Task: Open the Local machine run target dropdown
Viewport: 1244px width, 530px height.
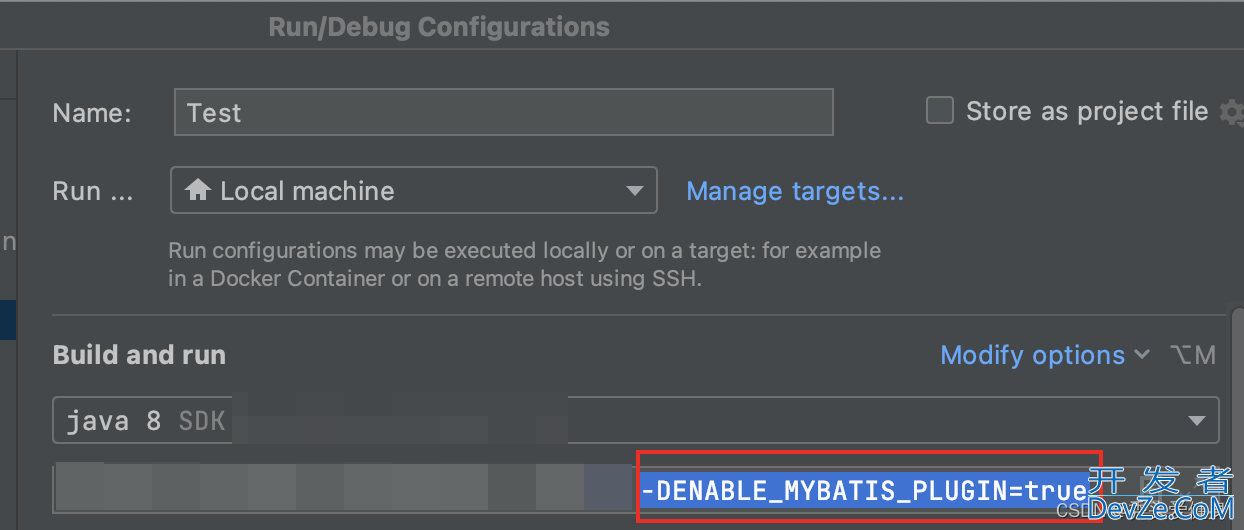Action: tap(413, 190)
